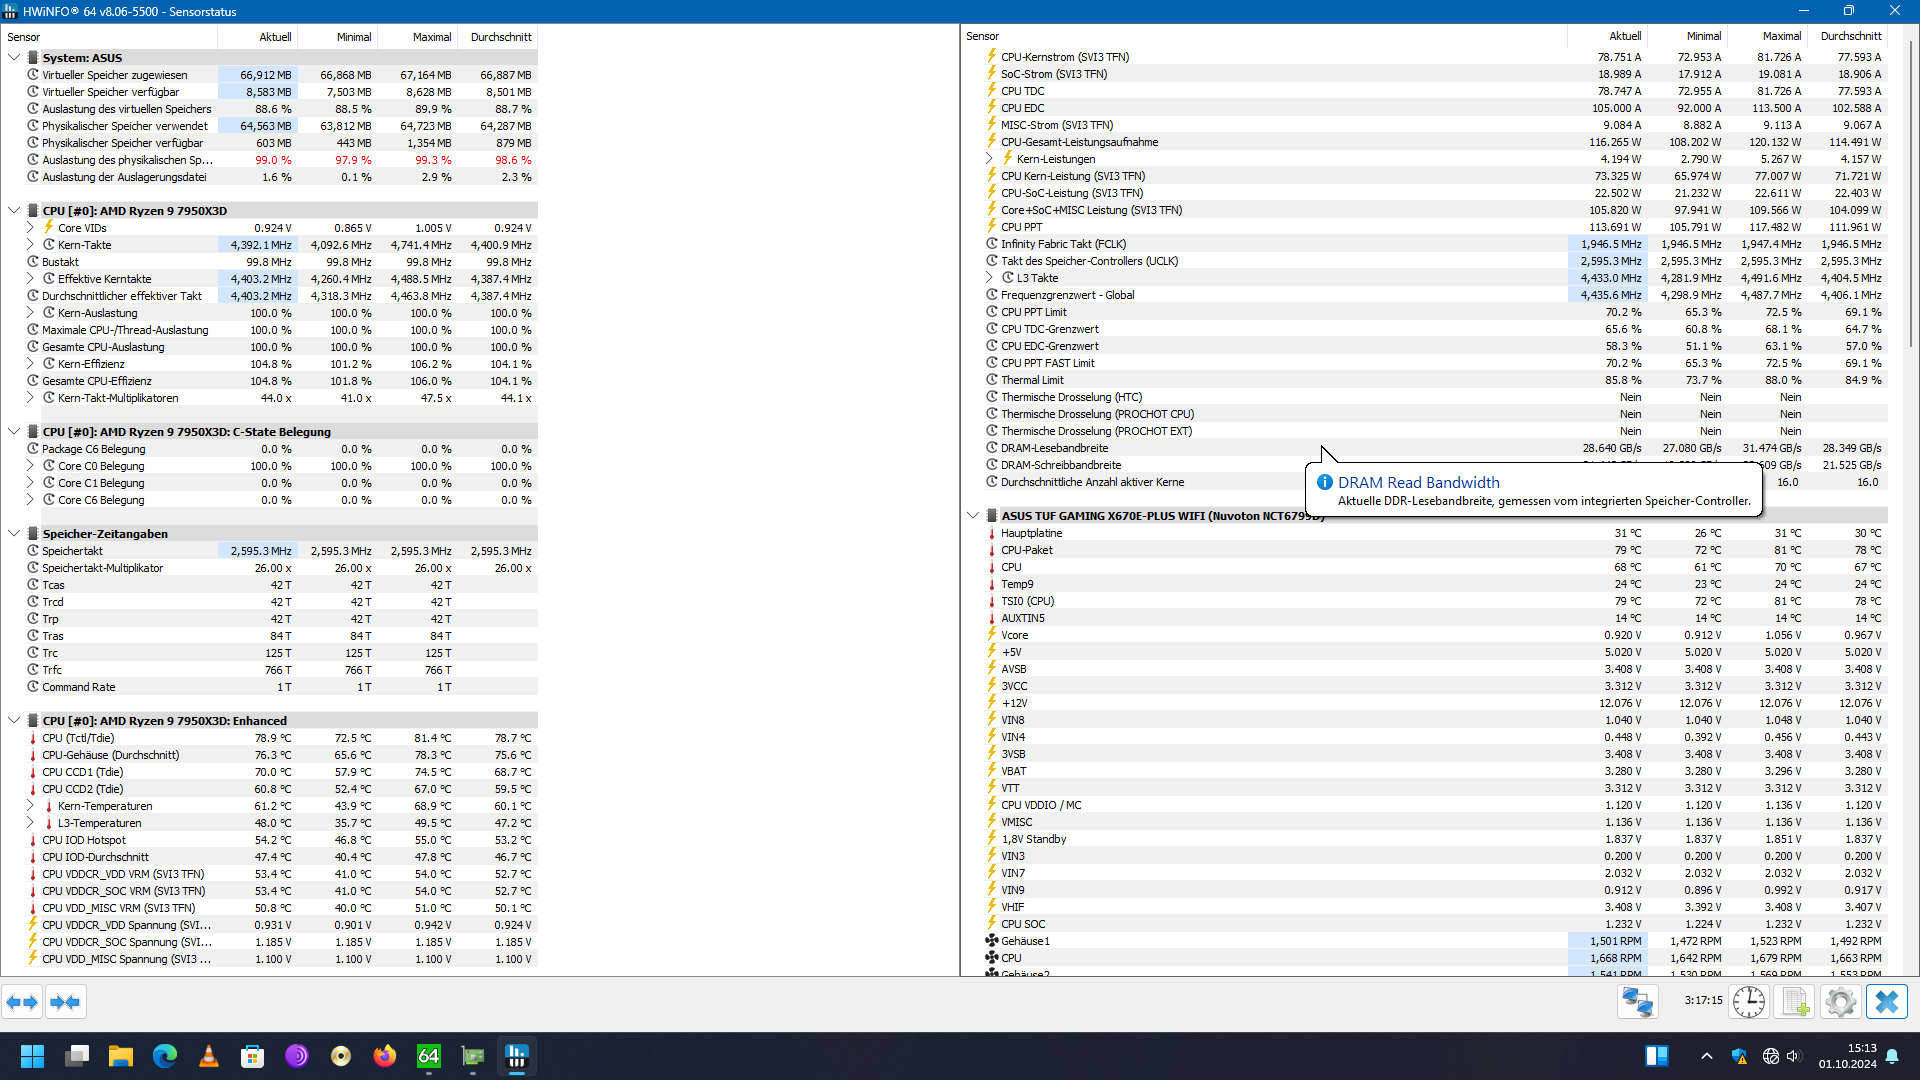Click the expand panels arrows button
The height and width of the screenshot is (1080, 1920).
(x=22, y=1002)
